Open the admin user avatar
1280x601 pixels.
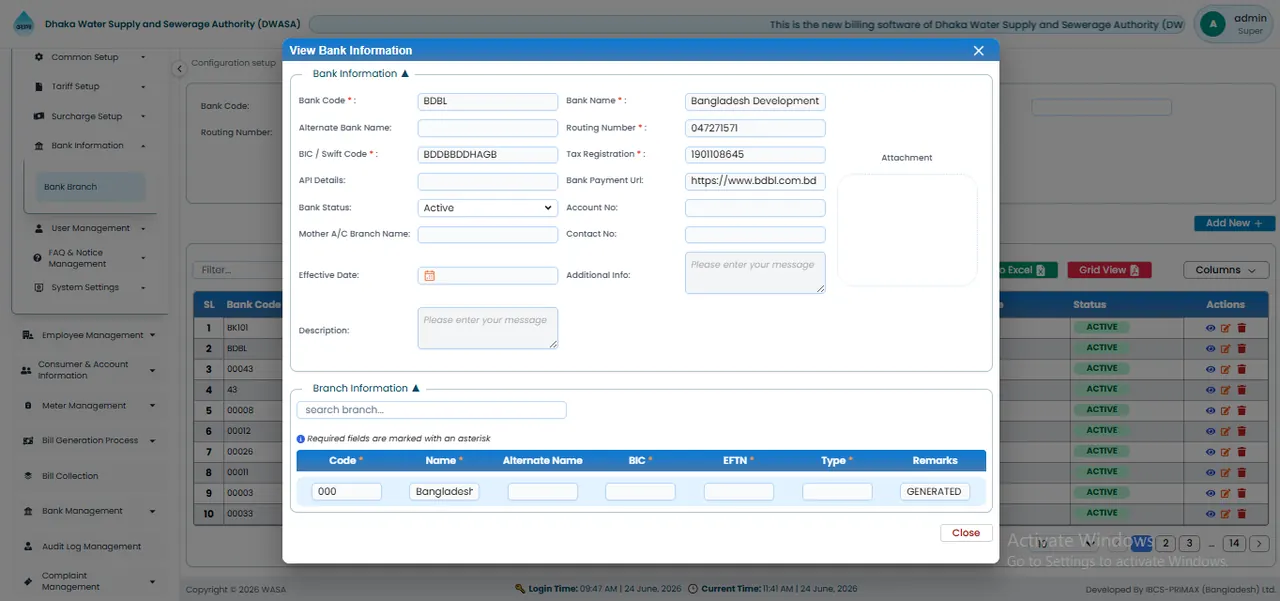1213,24
